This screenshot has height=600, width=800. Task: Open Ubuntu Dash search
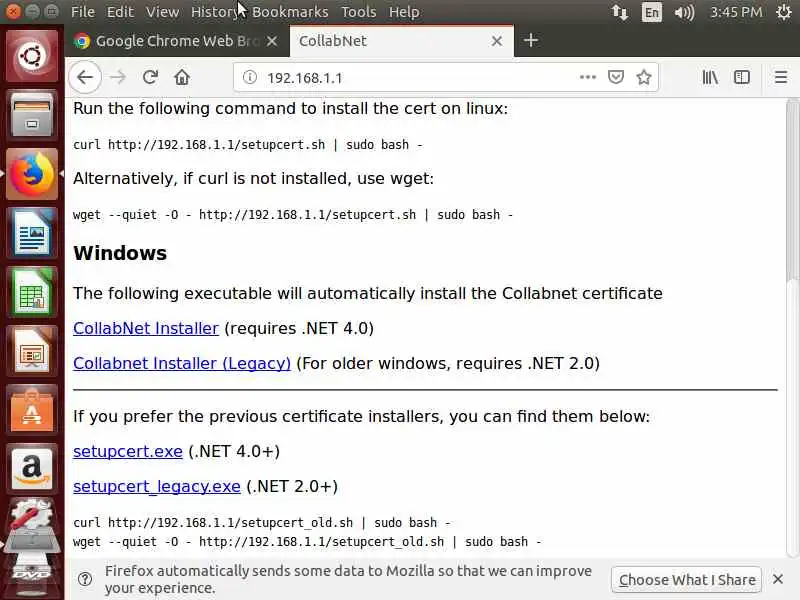click(x=32, y=56)
